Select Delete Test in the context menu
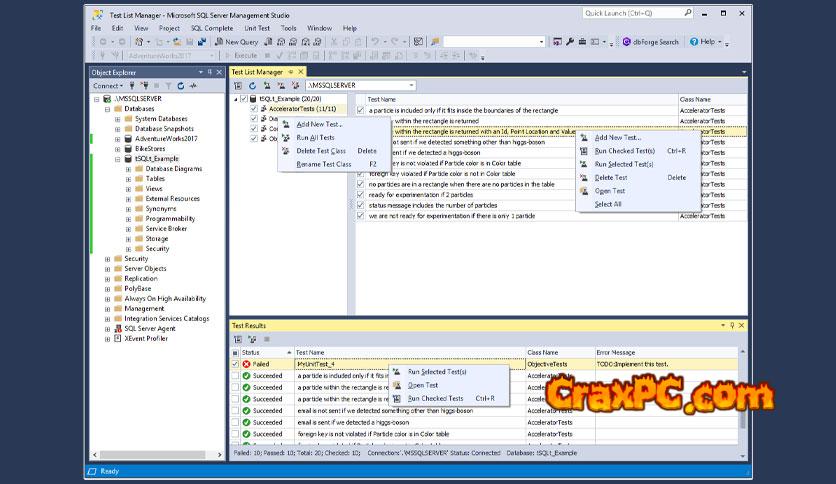The height and width of the screenshot is (484, 836). click(610, 177)
